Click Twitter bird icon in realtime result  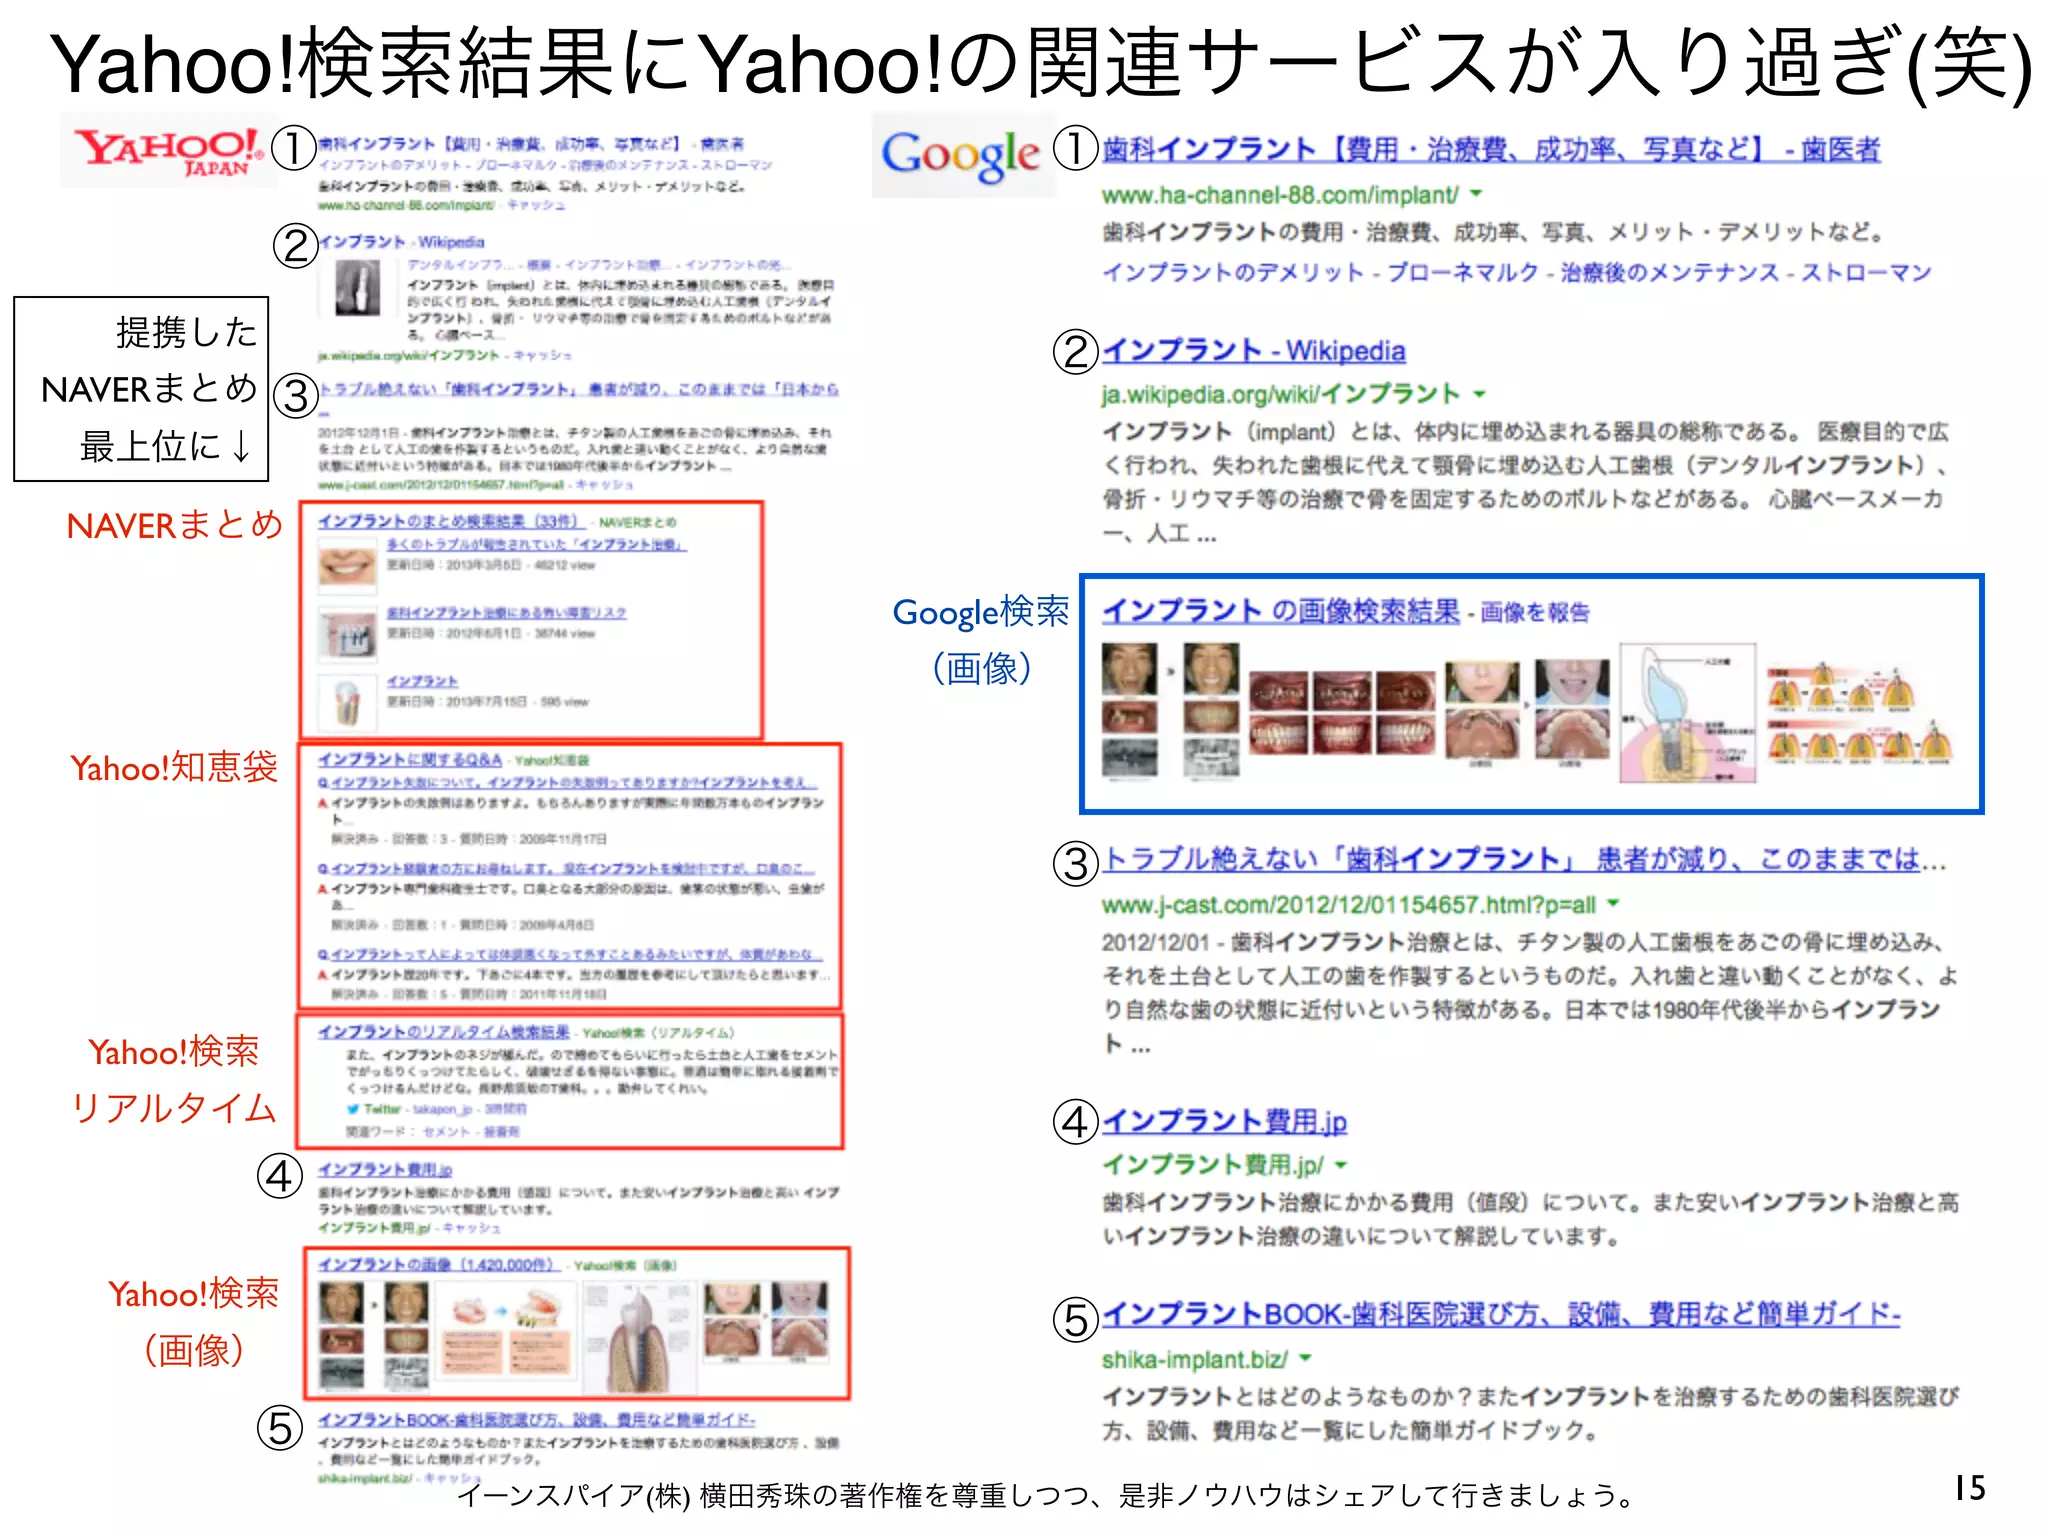click(352, 1109)
